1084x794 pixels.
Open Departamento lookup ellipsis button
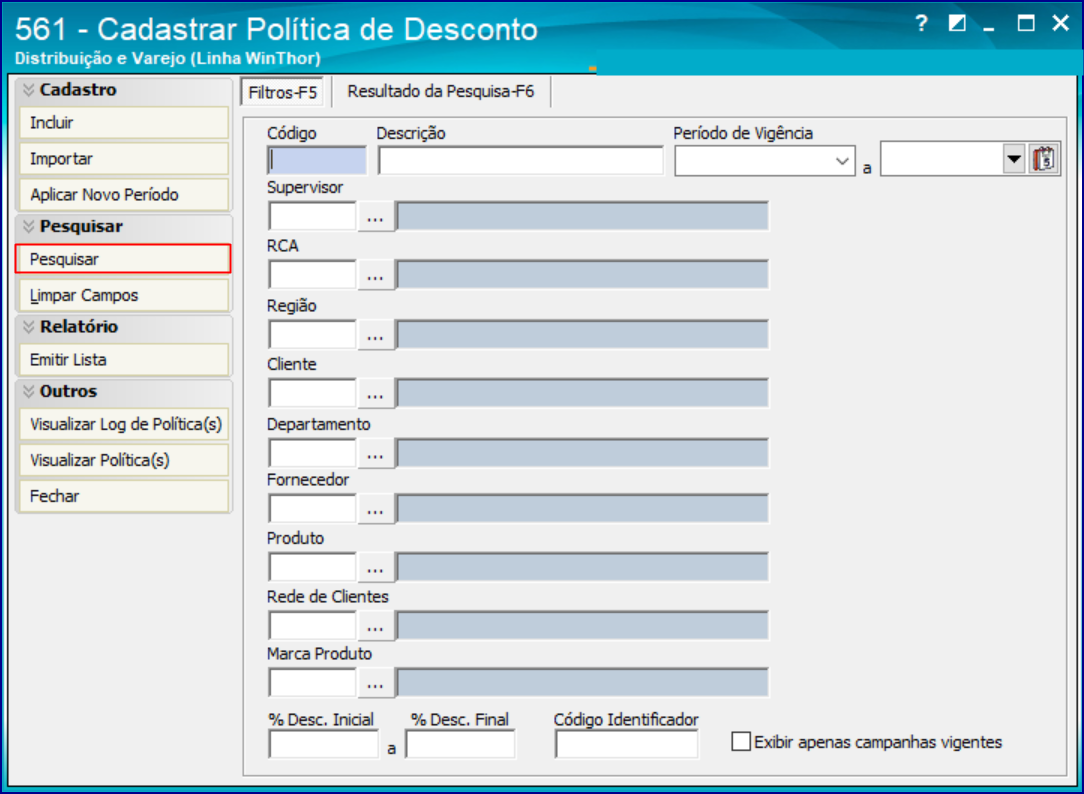tap(375, 453)
